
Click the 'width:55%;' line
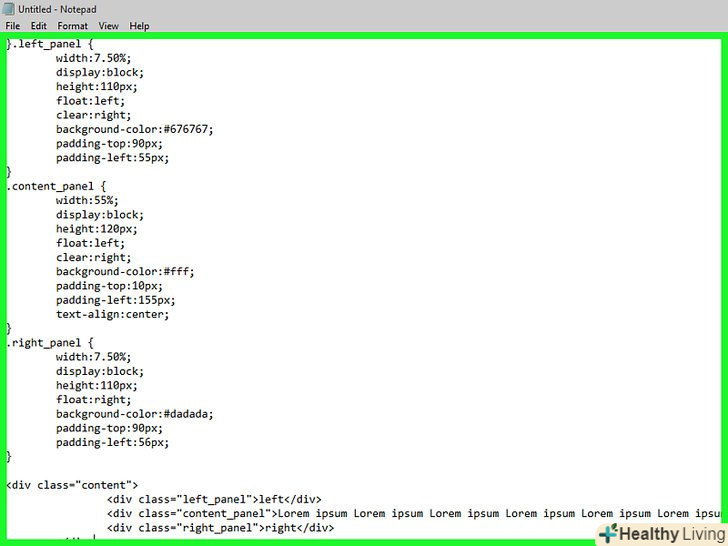pyautogui.click(x=87, y=201)
